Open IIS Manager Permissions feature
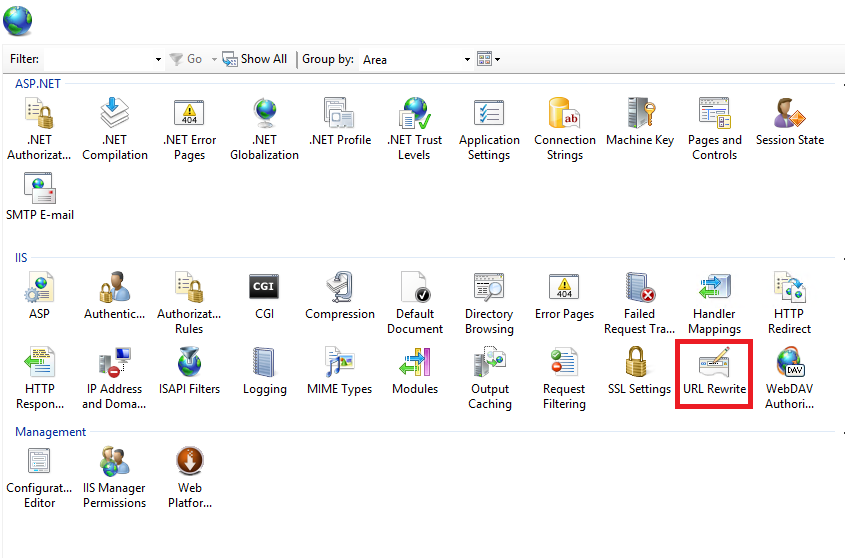The image size is (845, 558). (114, 478)
